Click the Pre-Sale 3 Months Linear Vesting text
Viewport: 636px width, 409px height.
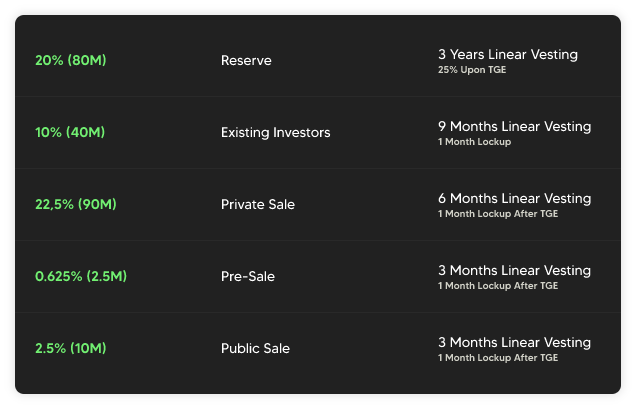click(514, 270)
